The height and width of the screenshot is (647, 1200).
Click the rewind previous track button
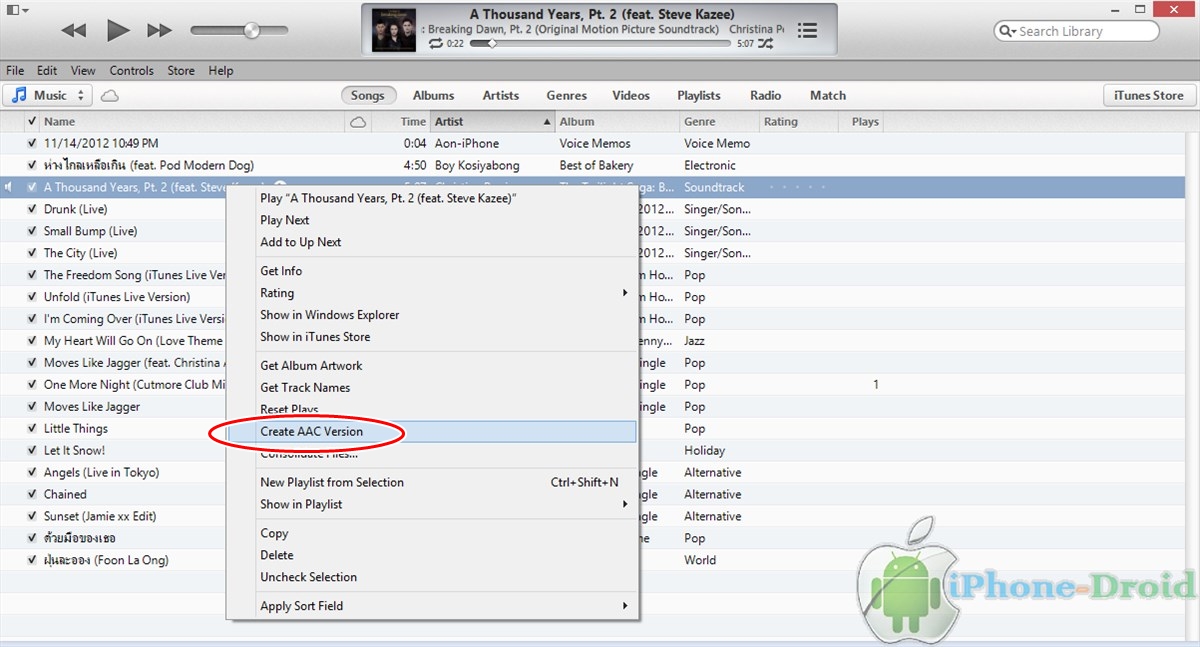pyautogui.click(x=74, y=31)
